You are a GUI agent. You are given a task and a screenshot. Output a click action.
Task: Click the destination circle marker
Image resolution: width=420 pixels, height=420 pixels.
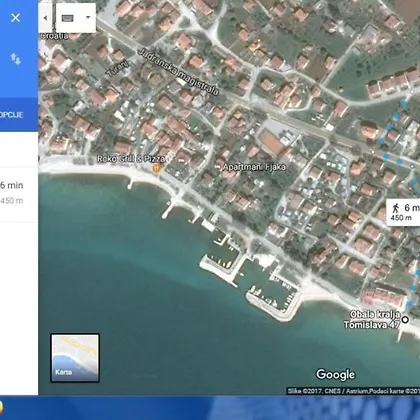tap(405, 320)
